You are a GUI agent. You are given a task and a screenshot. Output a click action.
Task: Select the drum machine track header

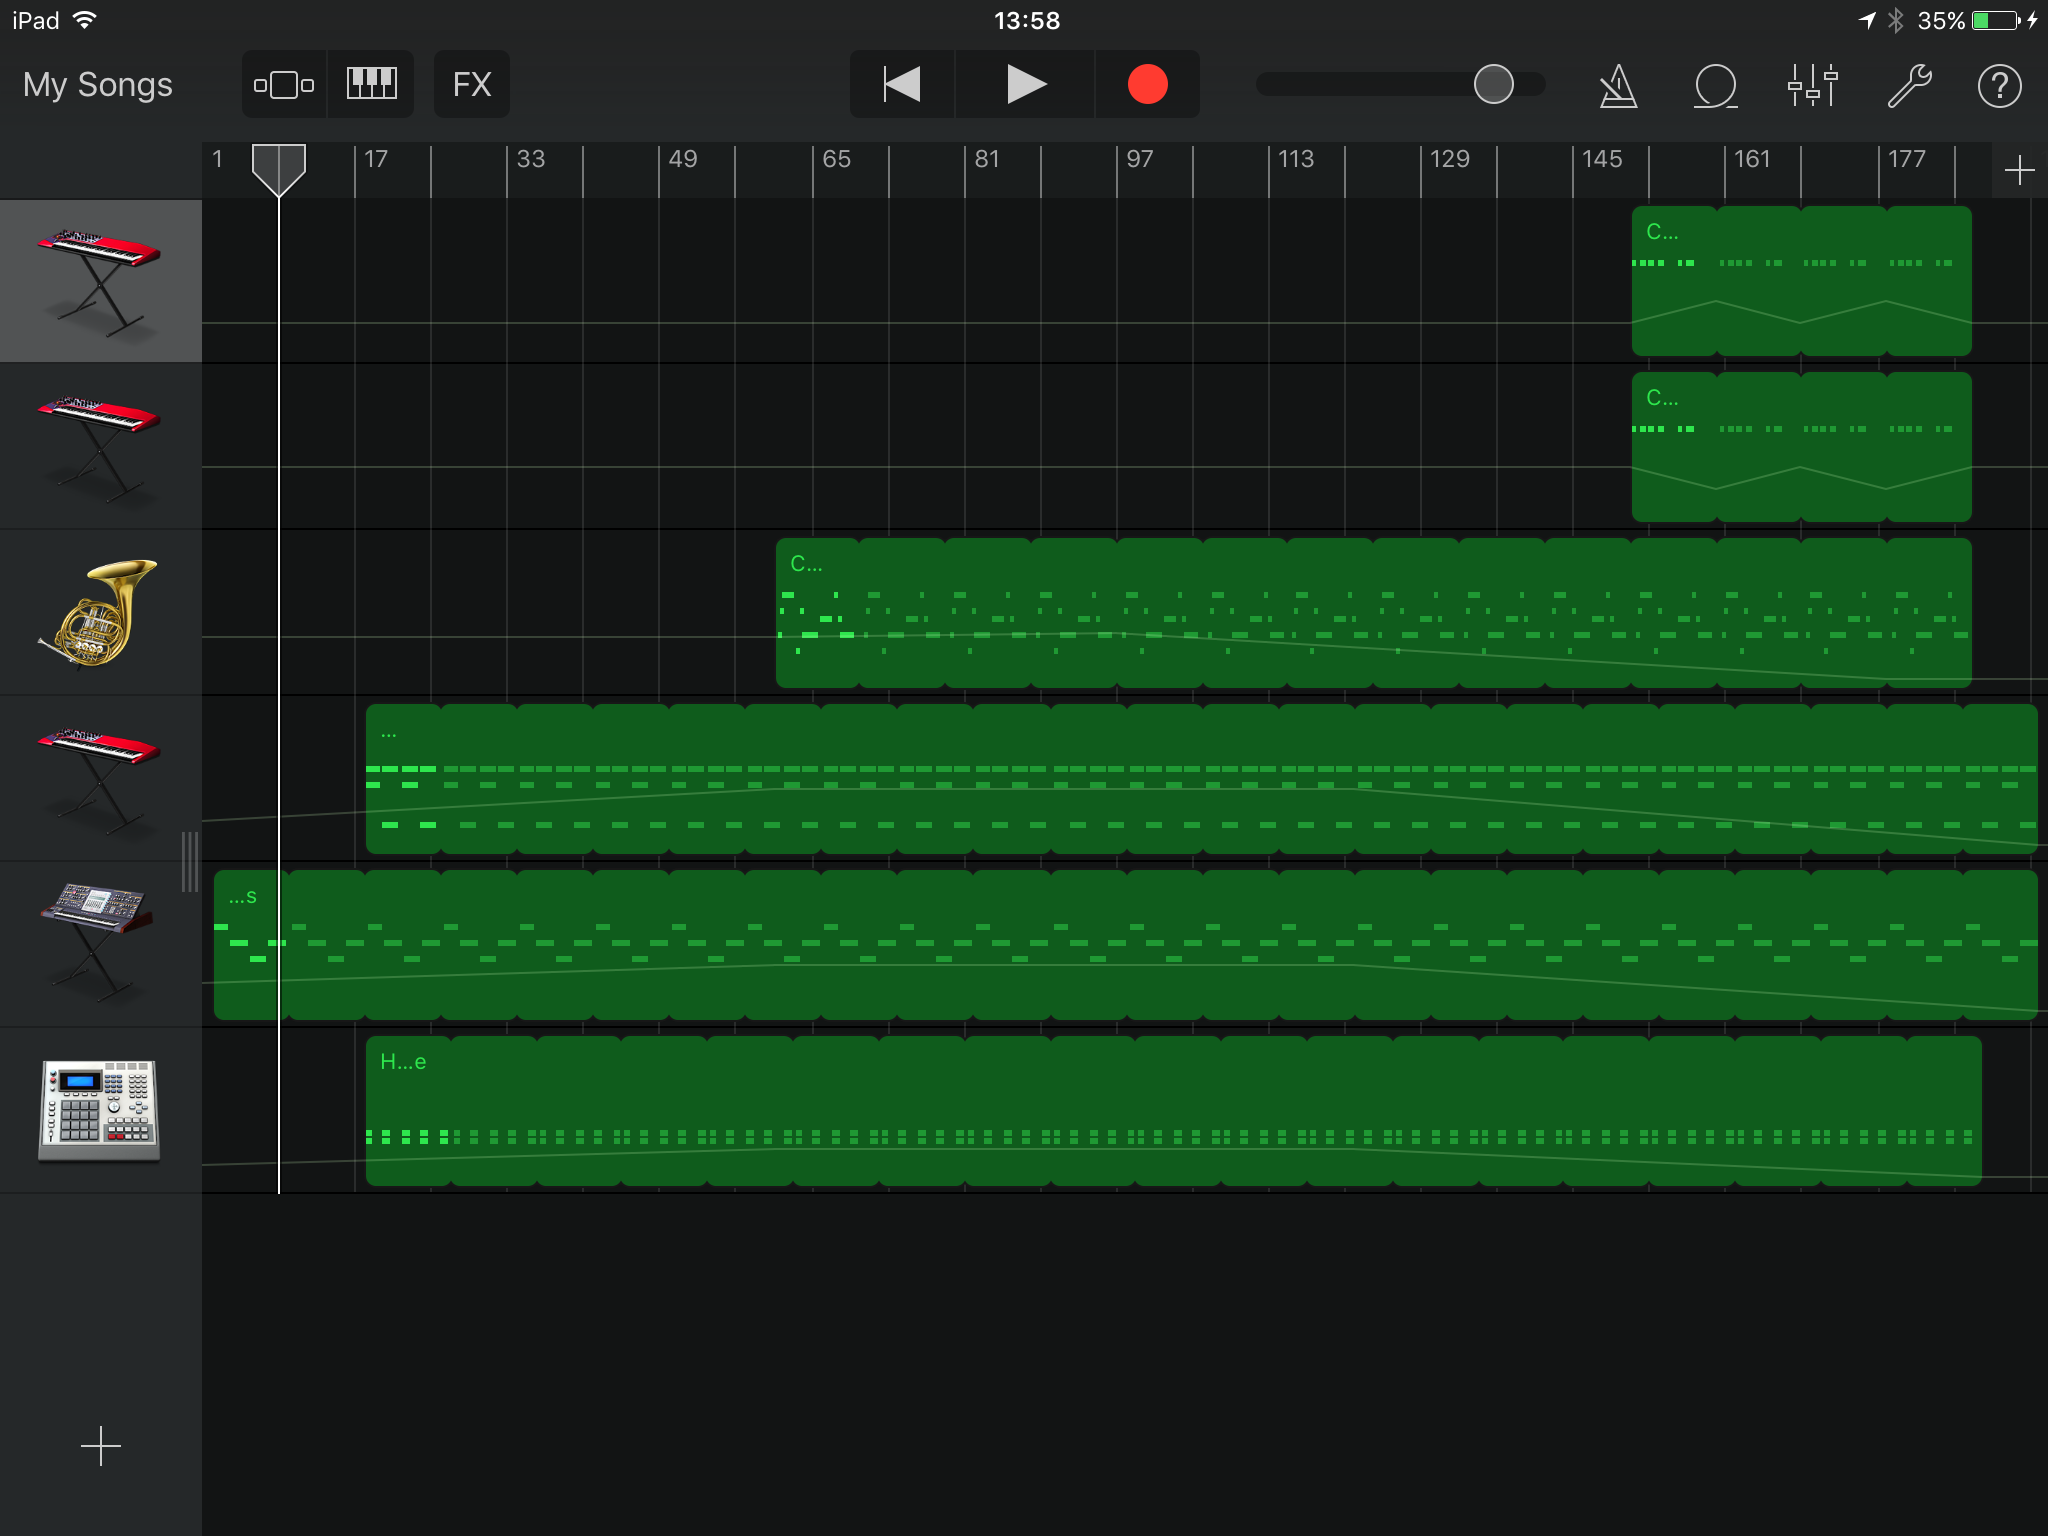click(x=100, y=1110)
